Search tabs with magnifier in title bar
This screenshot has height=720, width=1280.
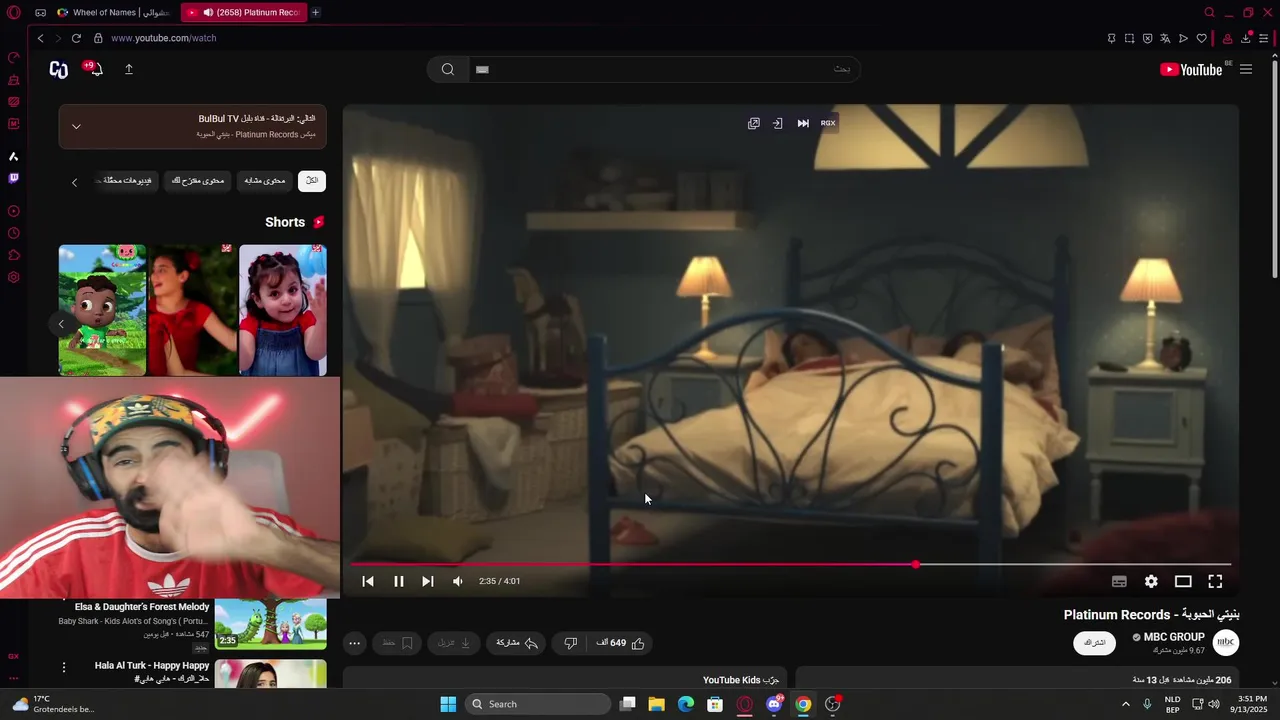click(1209, 12)
